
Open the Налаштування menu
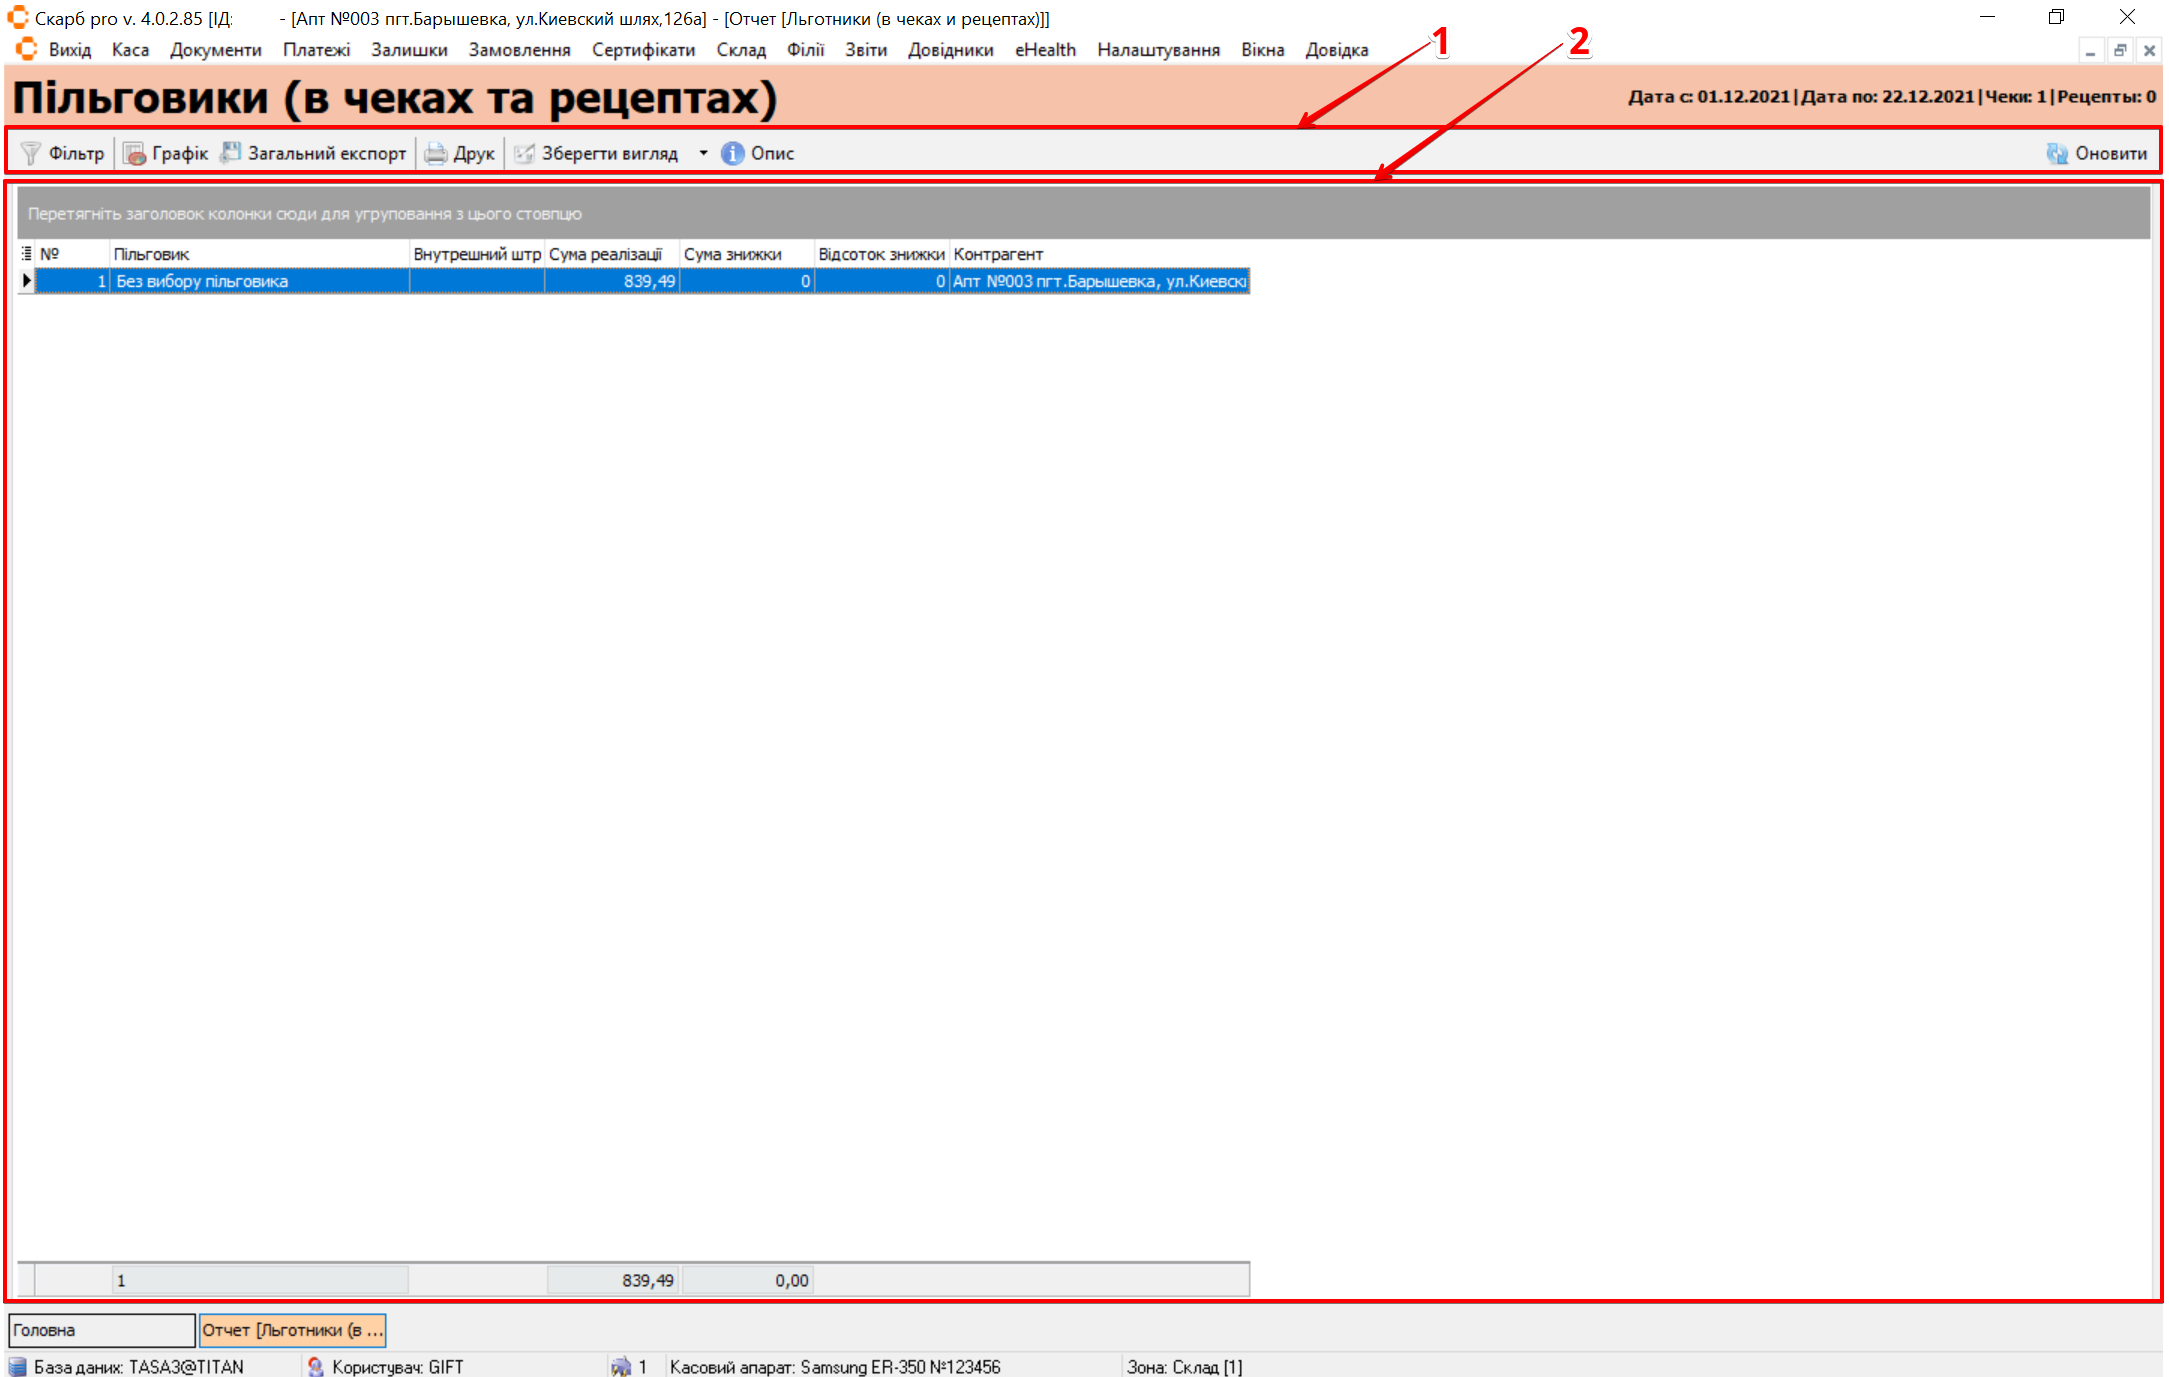click(1158, 50)
